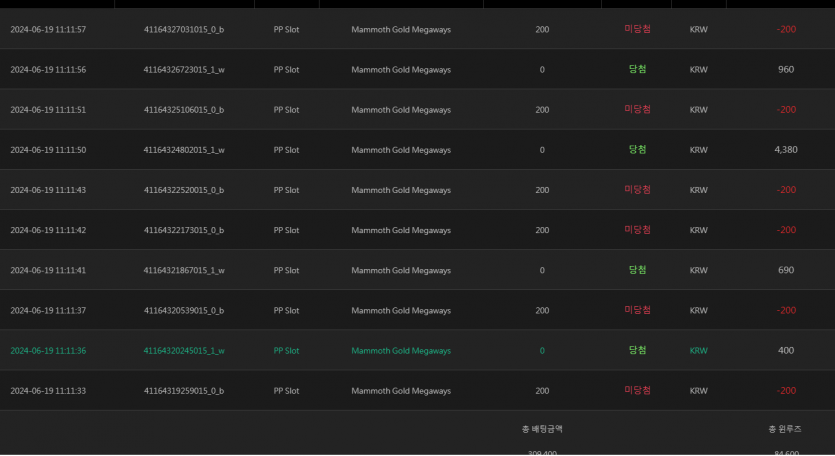The width and height of the screenshot is (835, 456).
Task: Click Mammoth Gold Megaways in the 11:11:33 row
Action: pyautogui.click(x=401, y=391)
